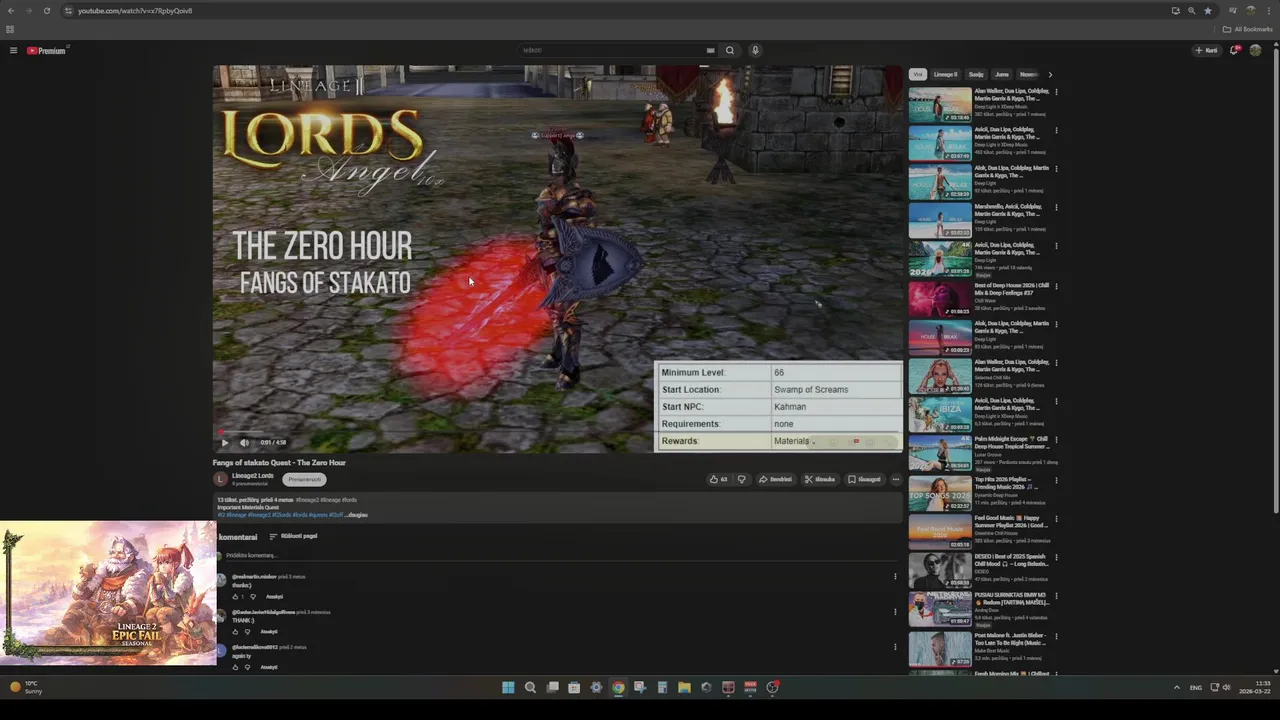Open the Windows Start button

pyautogui.click(x=508, y=687)
